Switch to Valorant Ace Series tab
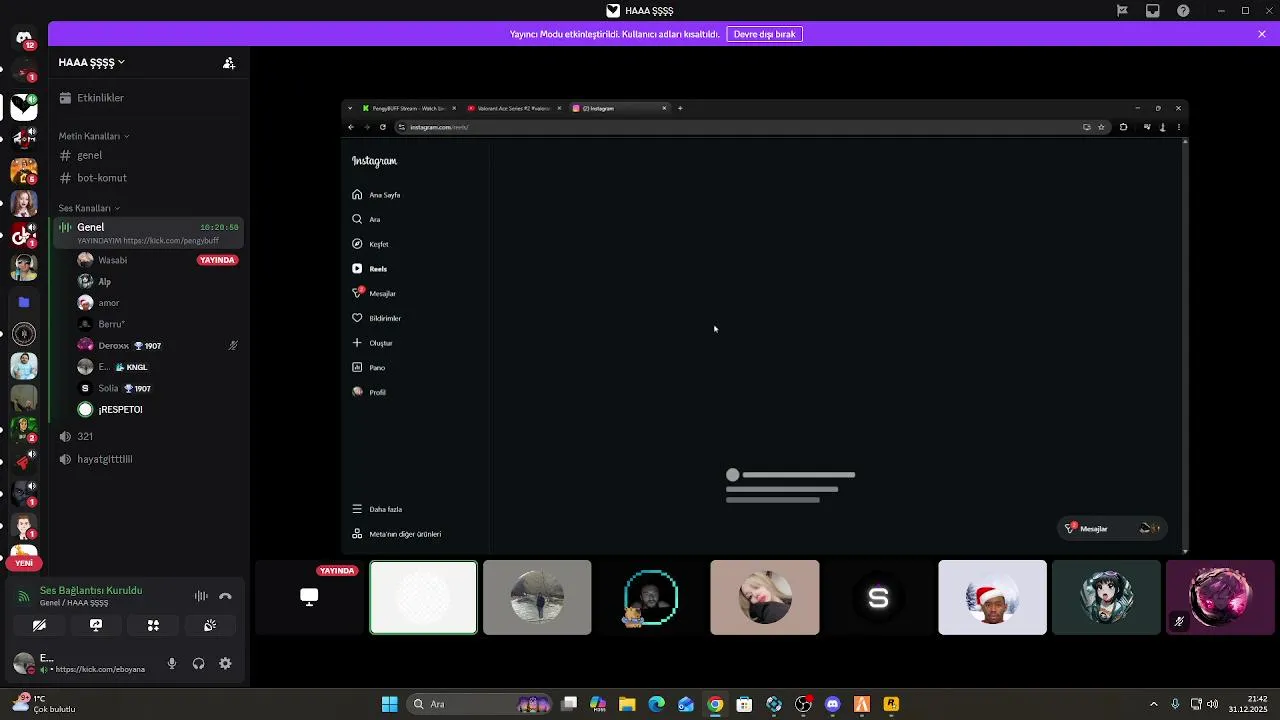Screen dimensions: 1280x720 tap(513, 108)
